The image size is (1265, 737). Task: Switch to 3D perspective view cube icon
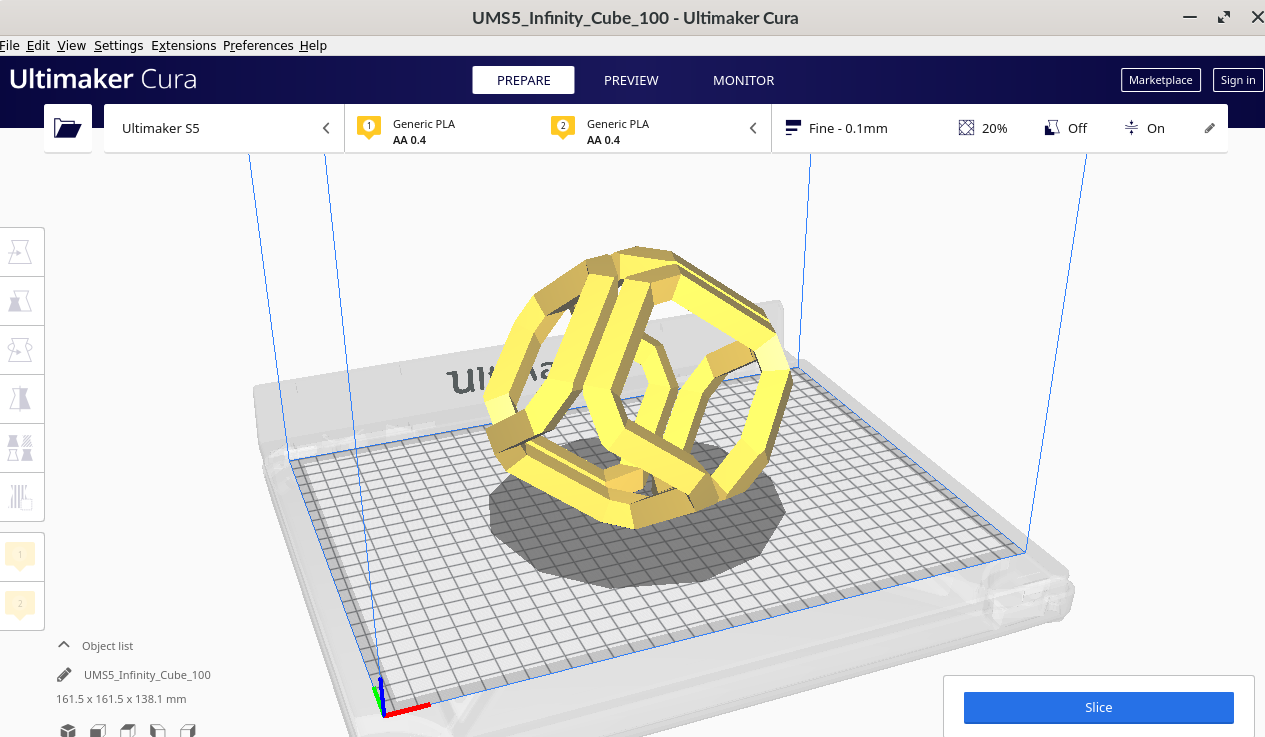click(67, 730)
